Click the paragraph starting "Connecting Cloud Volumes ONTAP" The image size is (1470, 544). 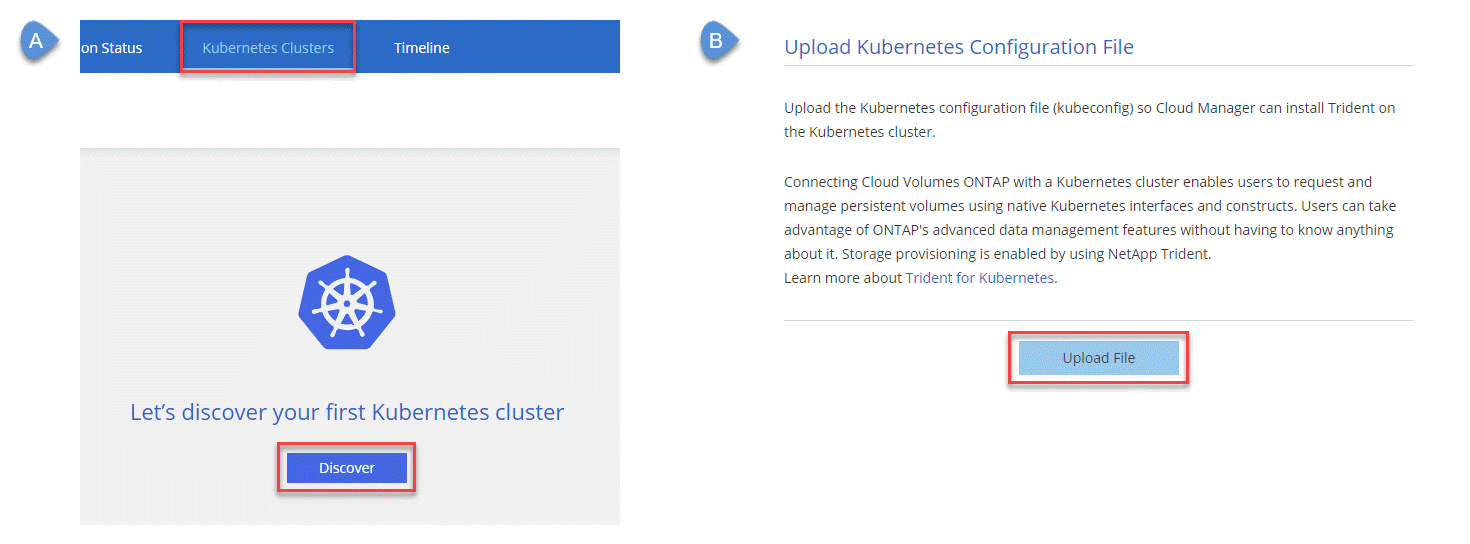(1089, 218)
